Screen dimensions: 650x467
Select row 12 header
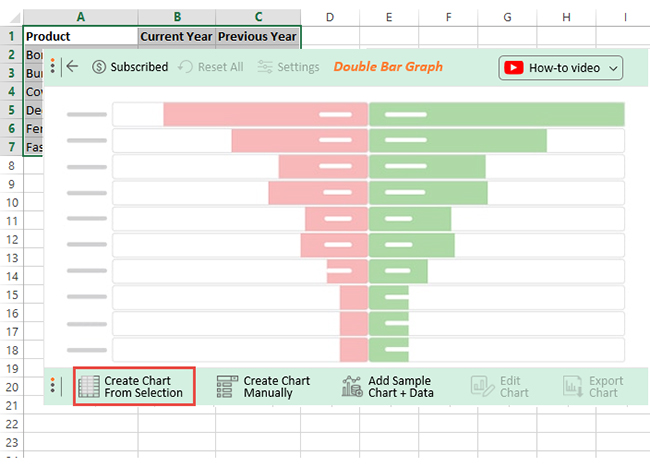(x=12, y=240)
